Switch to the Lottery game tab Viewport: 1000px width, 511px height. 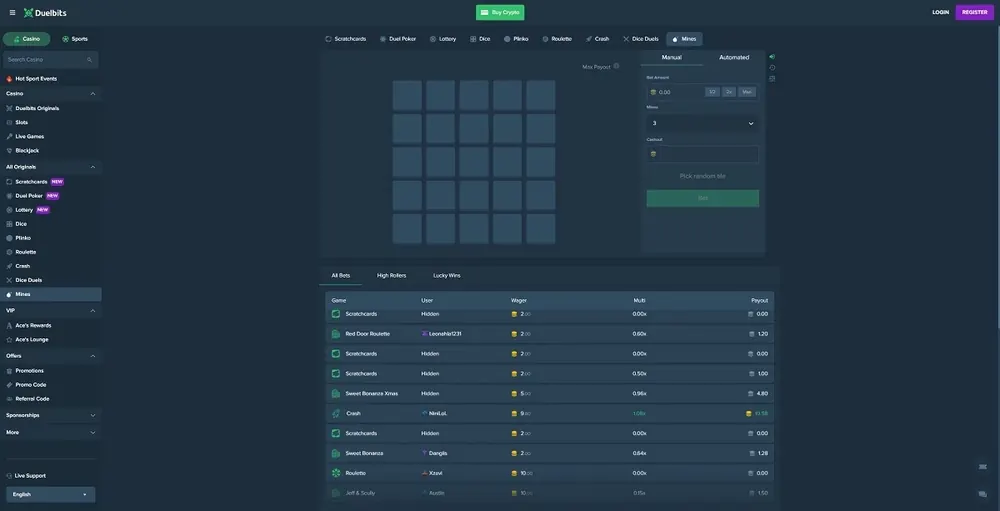[443, 39]
